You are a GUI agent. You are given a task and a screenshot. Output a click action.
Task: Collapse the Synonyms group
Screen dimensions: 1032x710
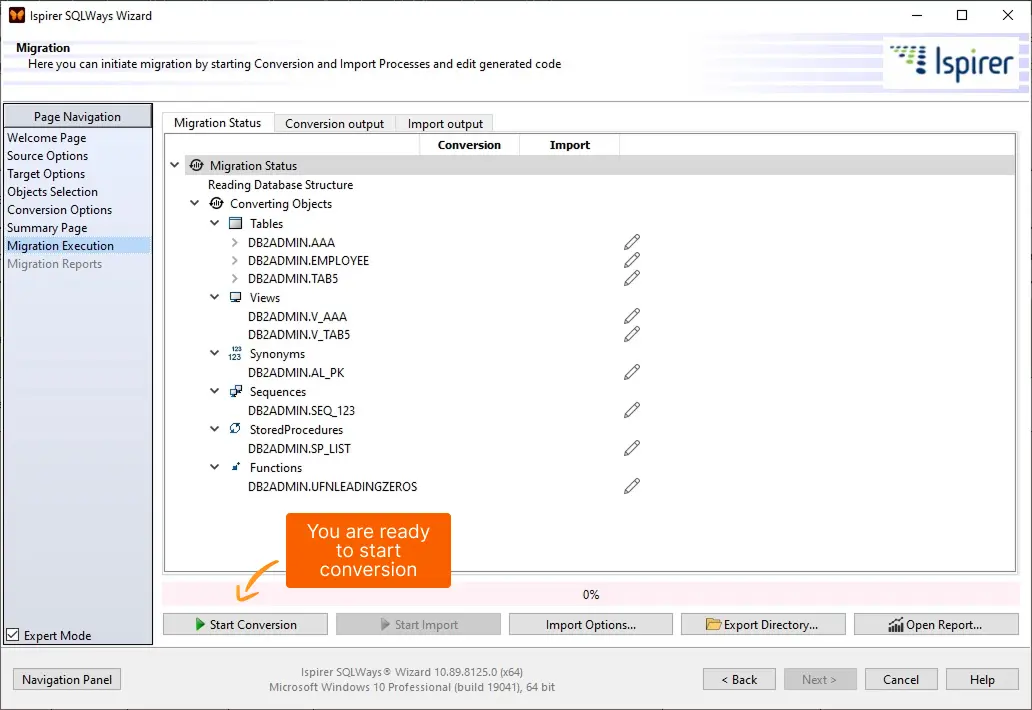tap(214, 353)
